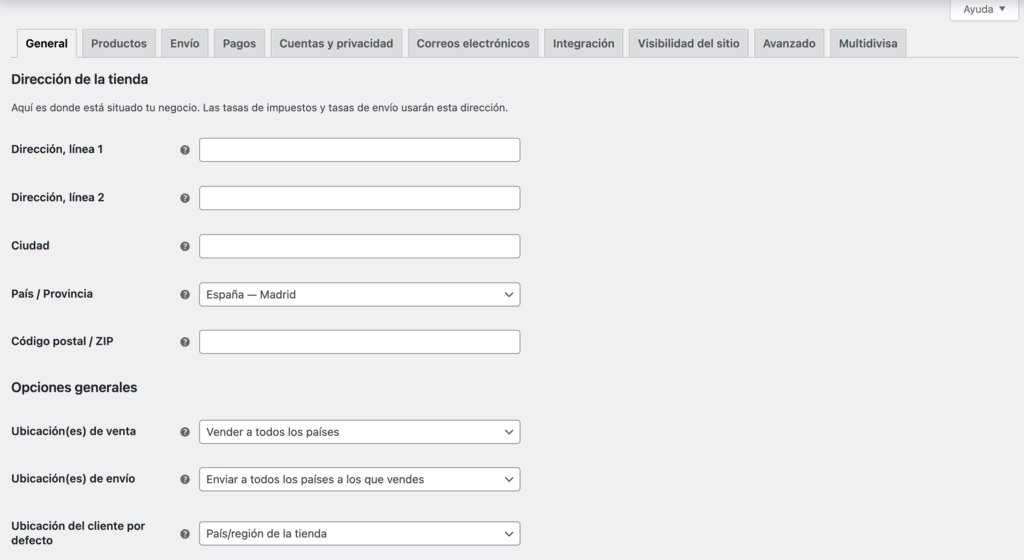
Task: Click help icon for Ubicación(es) de venta
Action: (185, 432)
